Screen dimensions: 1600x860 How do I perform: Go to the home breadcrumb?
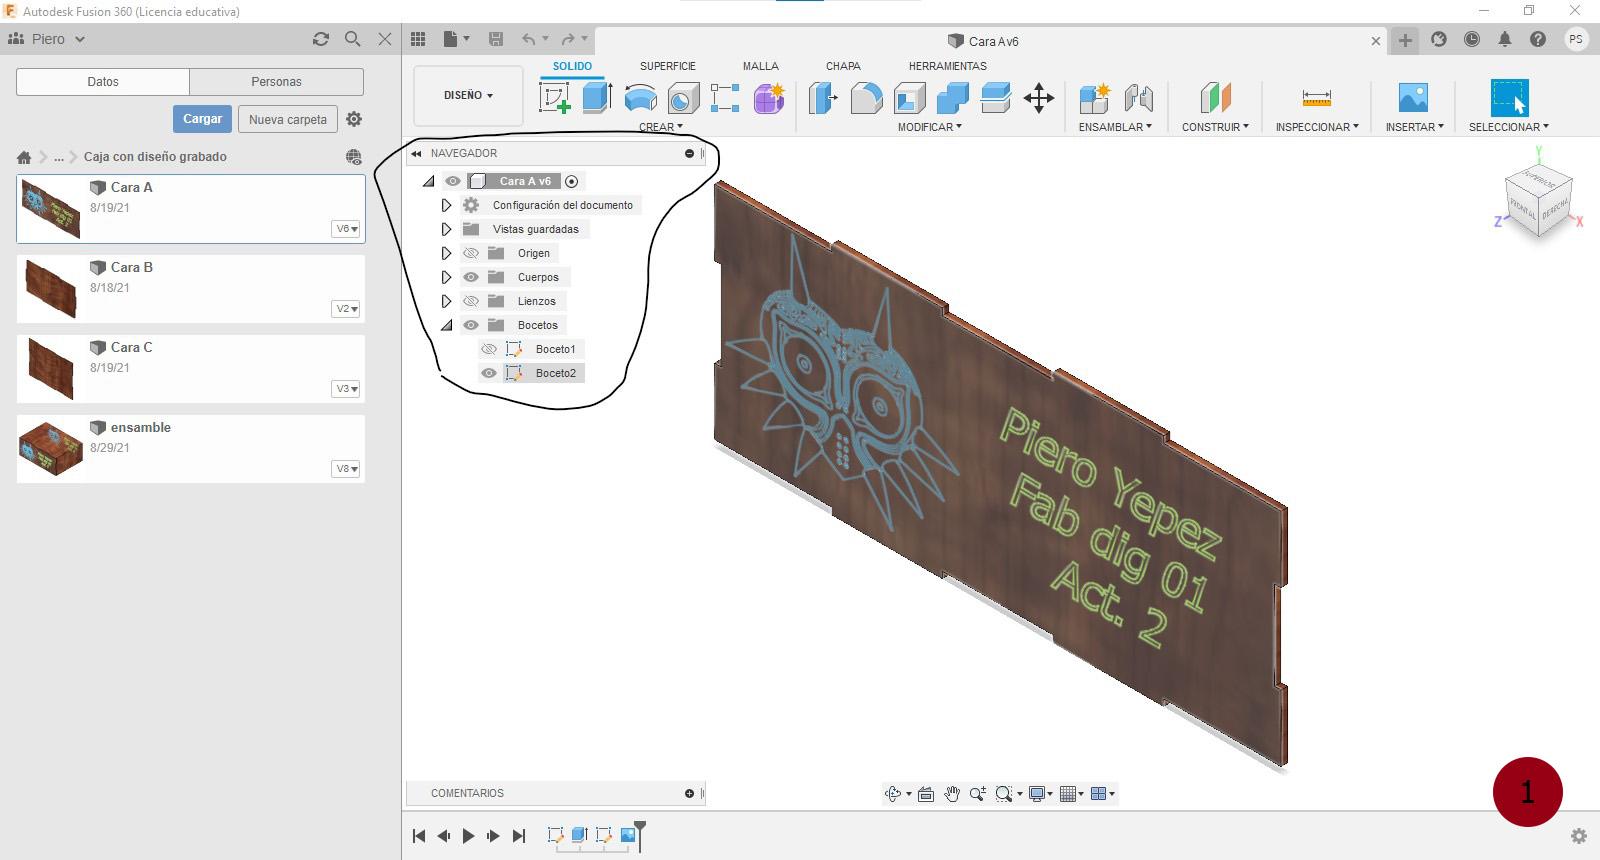(24, 157)
